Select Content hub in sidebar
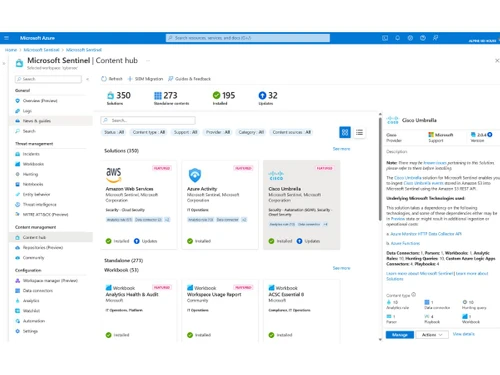The width and height of the screenshot is (500, 375). click(x=51, y=237)
